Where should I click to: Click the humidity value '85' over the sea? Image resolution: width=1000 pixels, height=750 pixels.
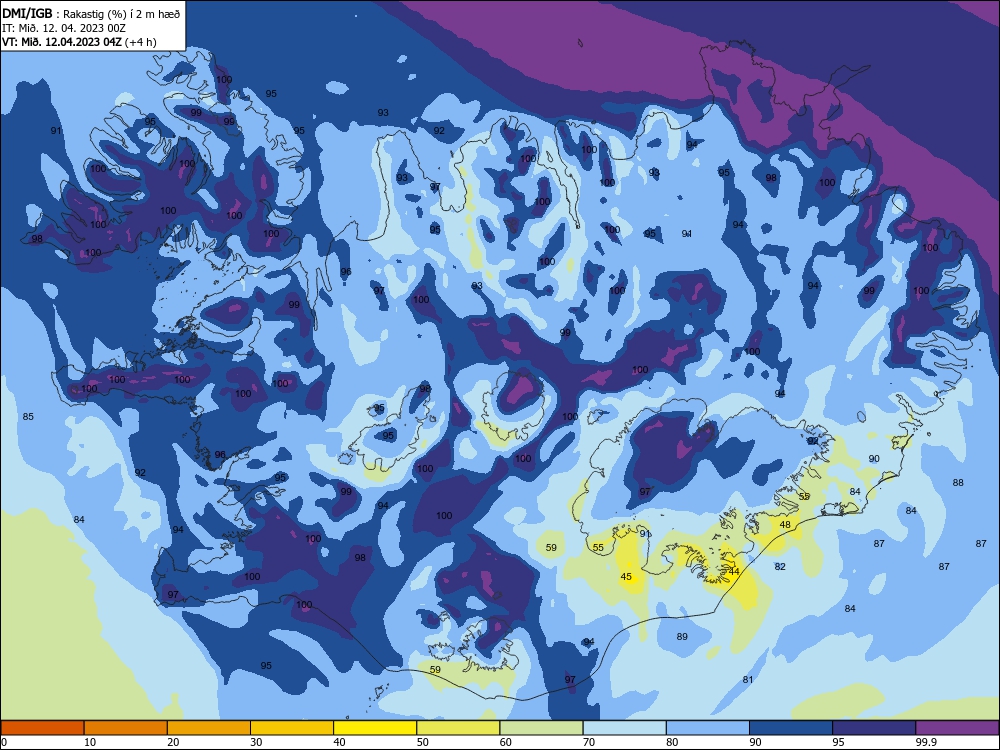click(28, 416)
